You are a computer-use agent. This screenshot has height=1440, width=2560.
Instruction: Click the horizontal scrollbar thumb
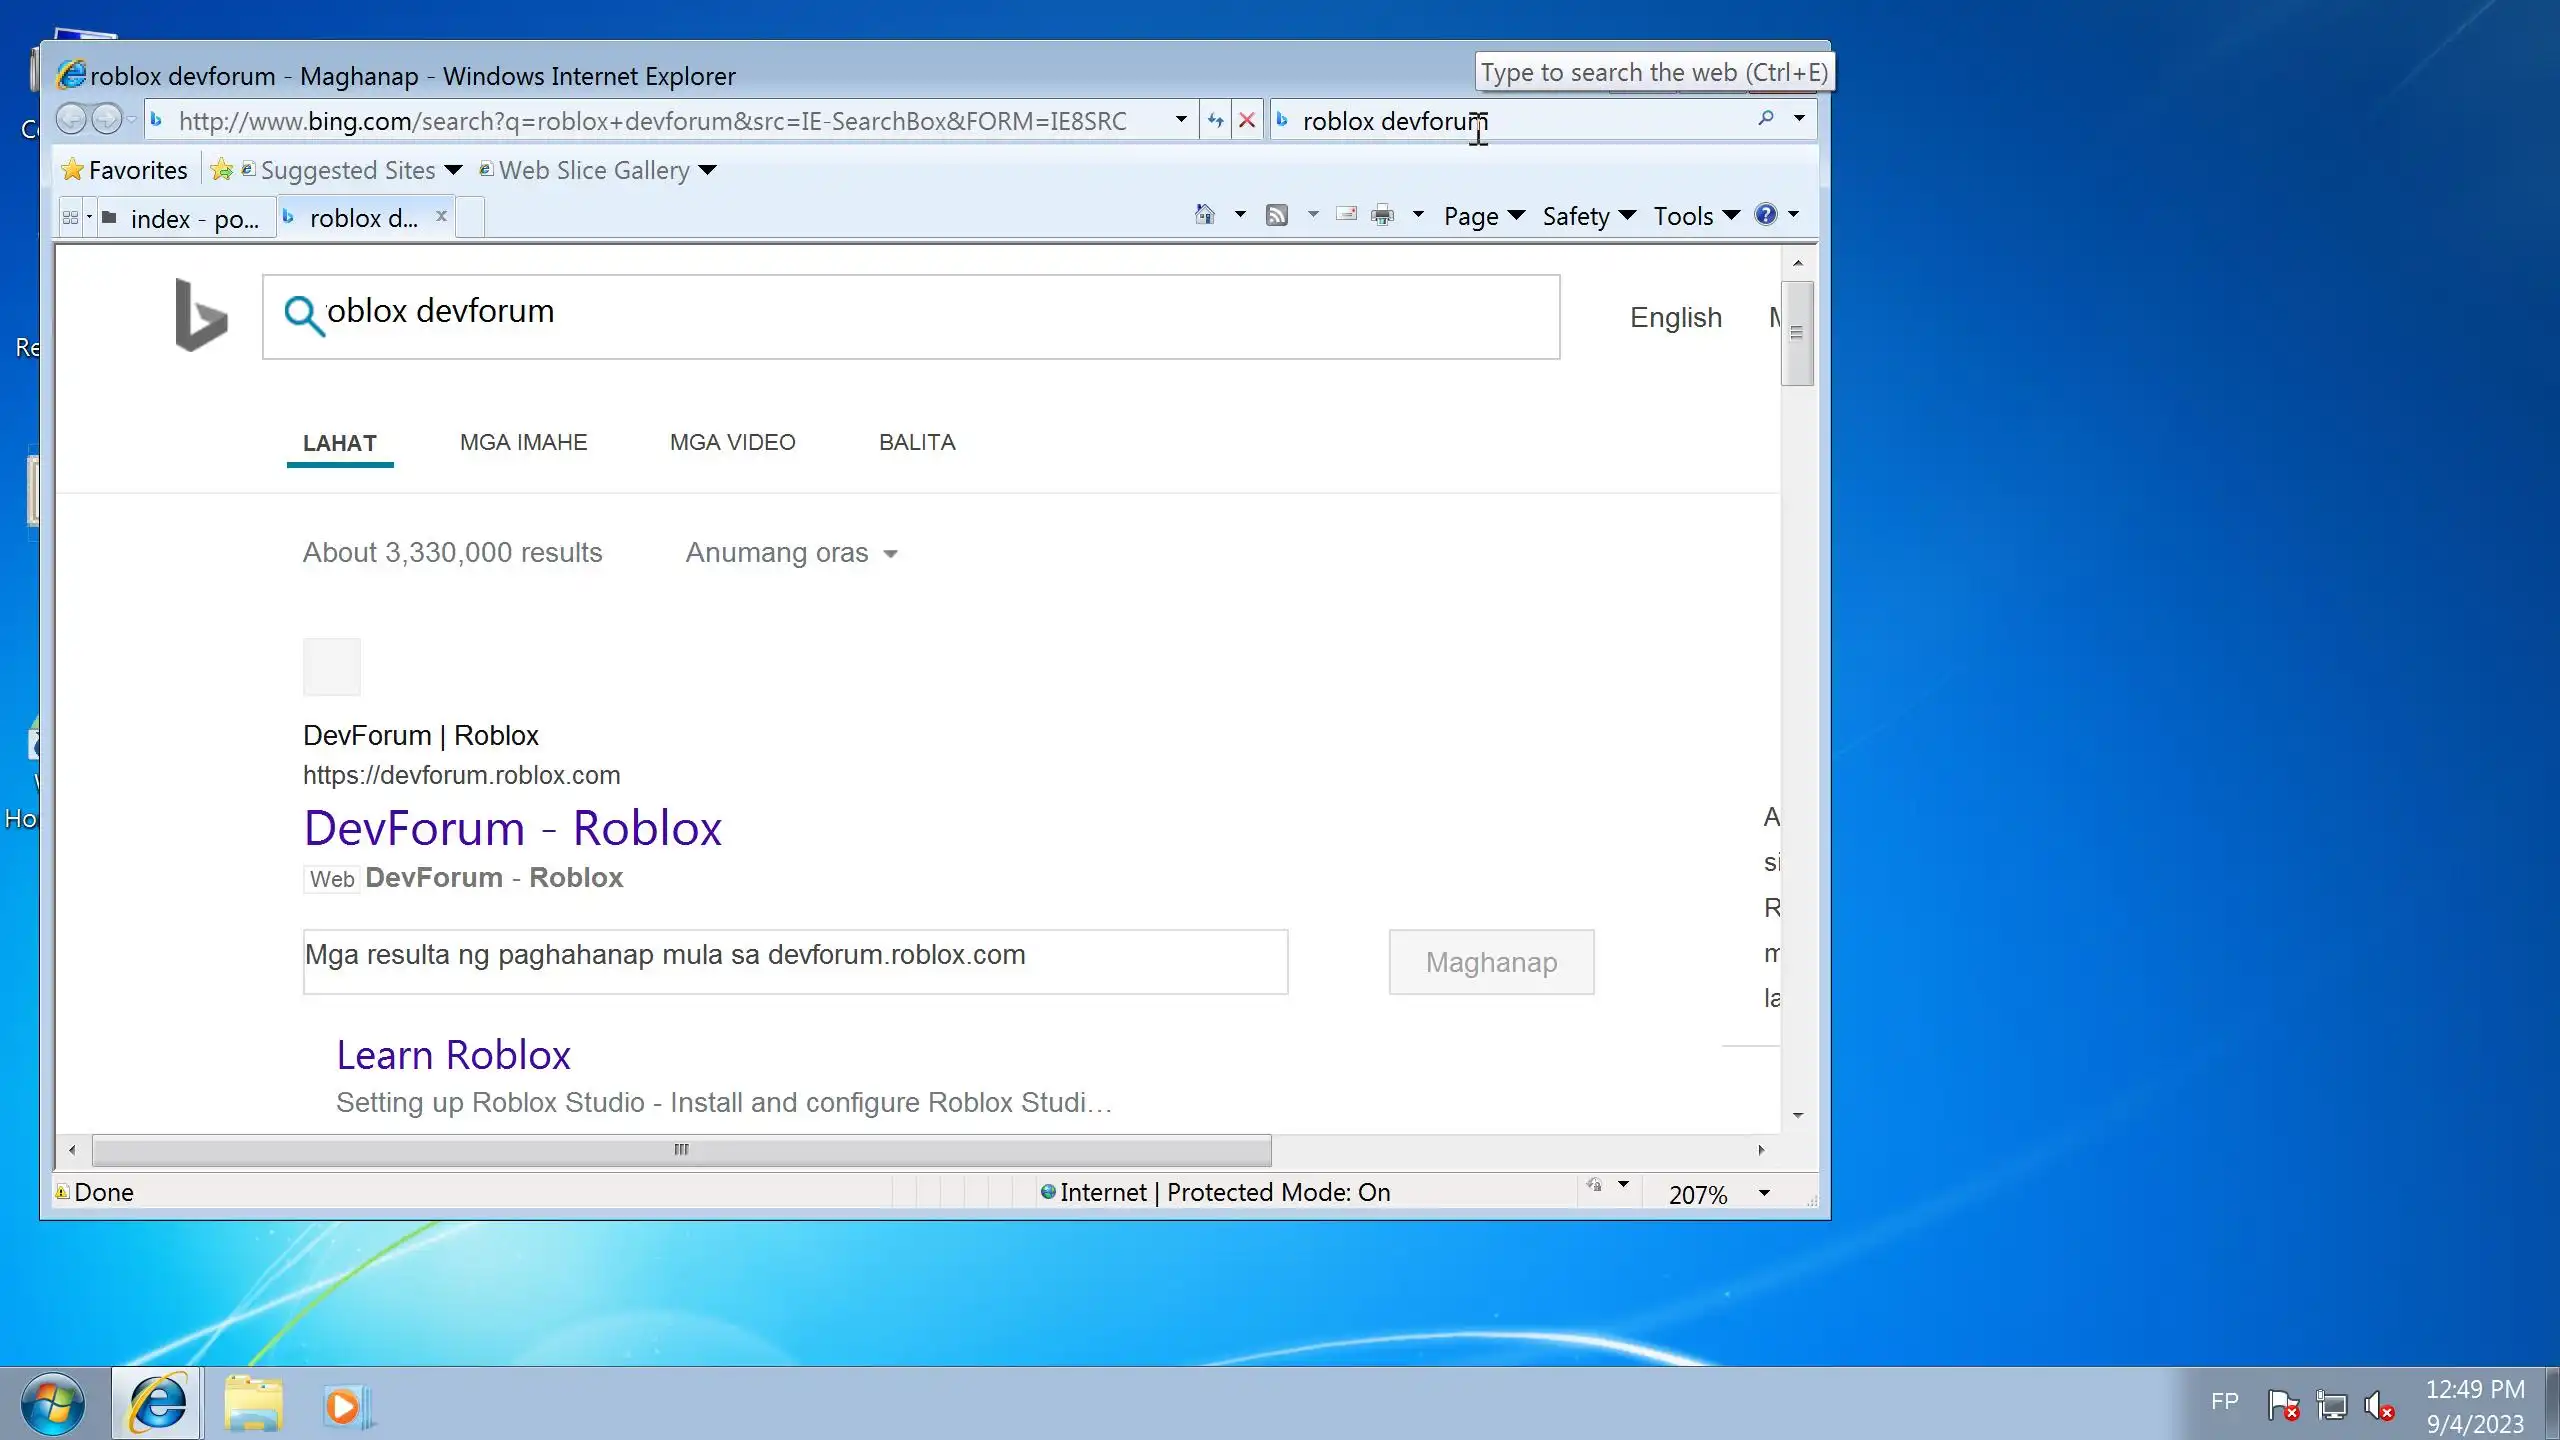pos(681,1150)
